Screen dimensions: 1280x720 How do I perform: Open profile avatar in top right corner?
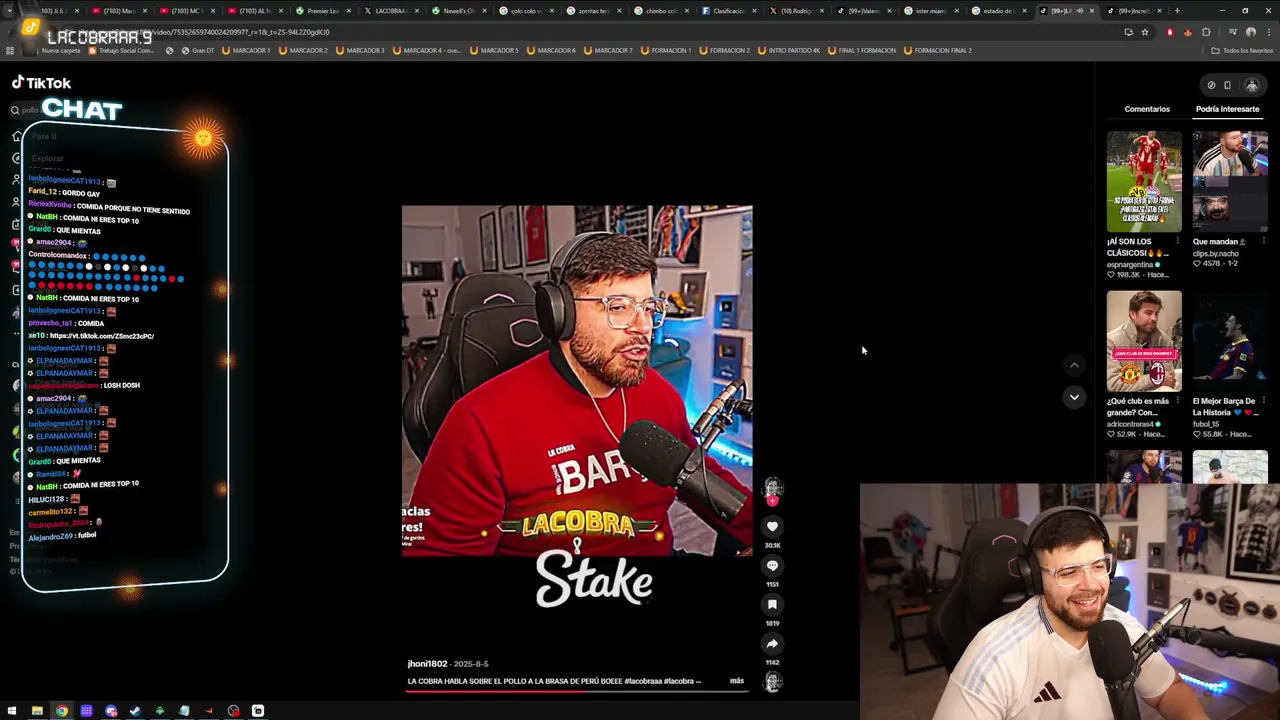point(1251,85)
